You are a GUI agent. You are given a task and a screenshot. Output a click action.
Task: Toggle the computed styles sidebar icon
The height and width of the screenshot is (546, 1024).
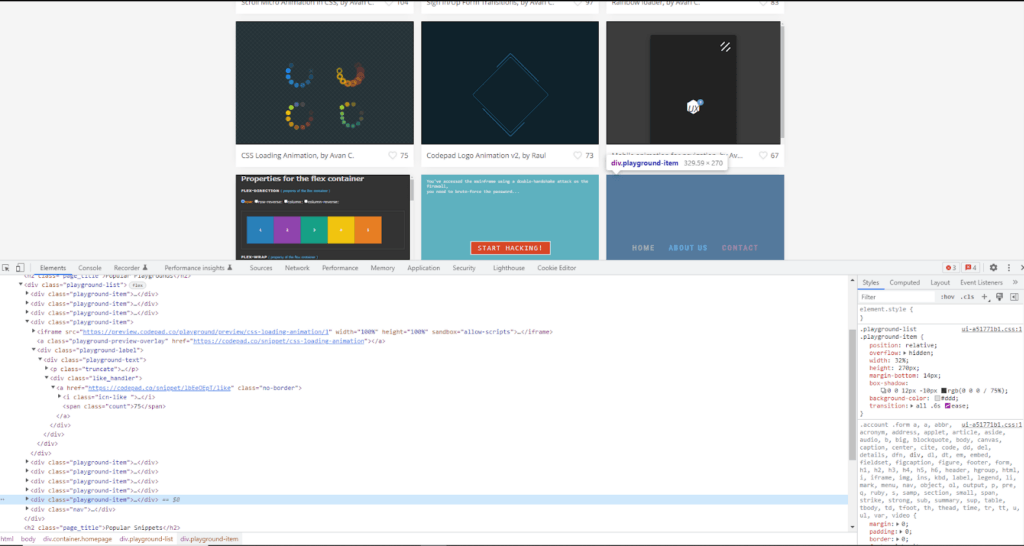pyautogui.click(x=1014, y=297)
